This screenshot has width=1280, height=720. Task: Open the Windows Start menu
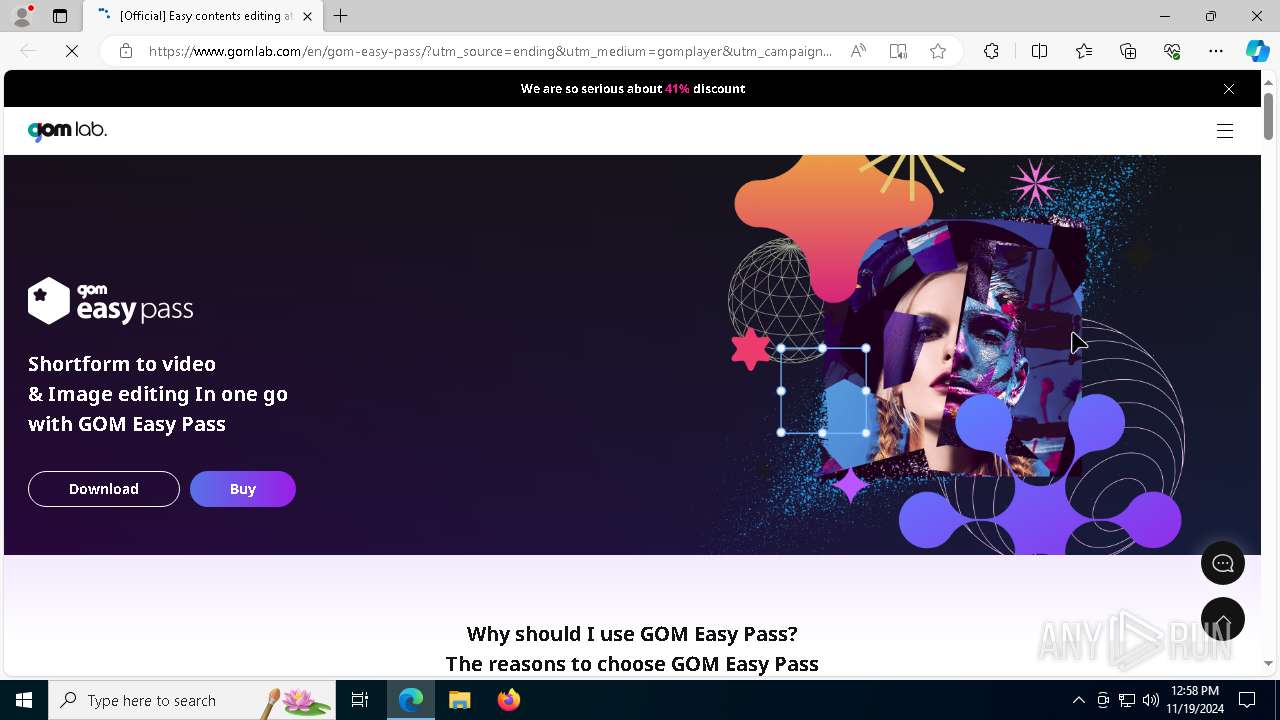tap(24, 700)
